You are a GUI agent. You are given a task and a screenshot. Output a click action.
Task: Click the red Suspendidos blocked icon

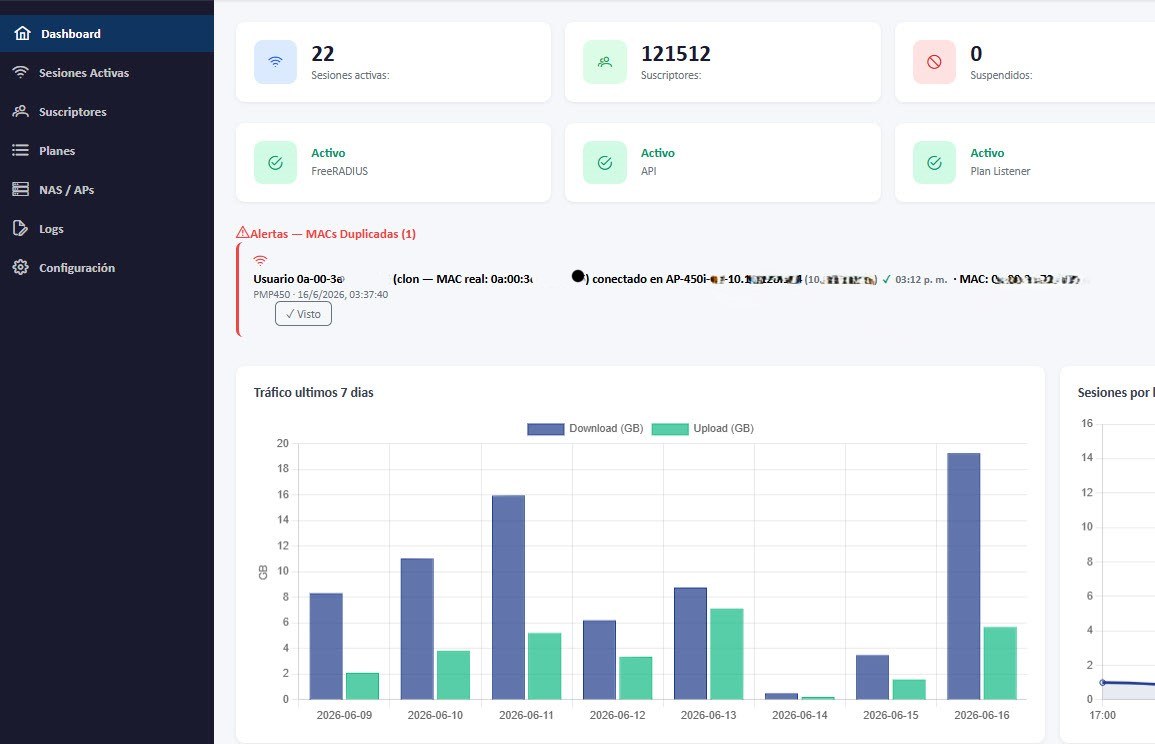(x=934, y=62)
